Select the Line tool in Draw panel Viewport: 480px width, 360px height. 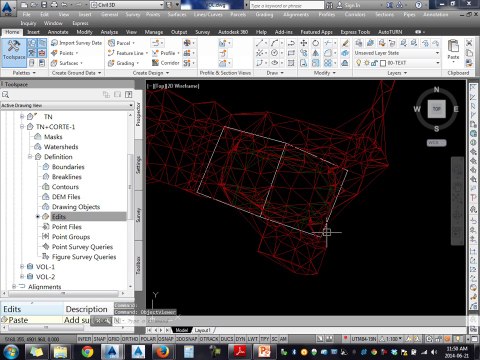coord(259,43)
